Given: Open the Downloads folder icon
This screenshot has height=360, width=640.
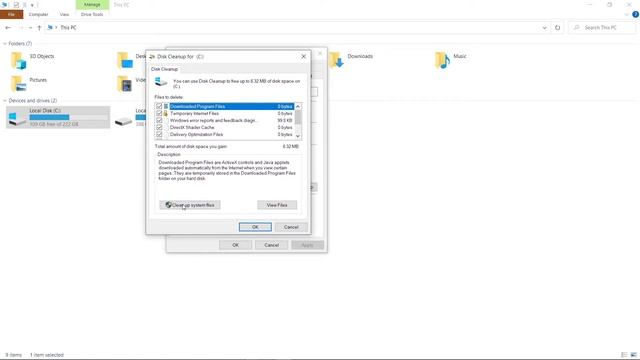Looking at the screenshot, I should click(336, 60).
